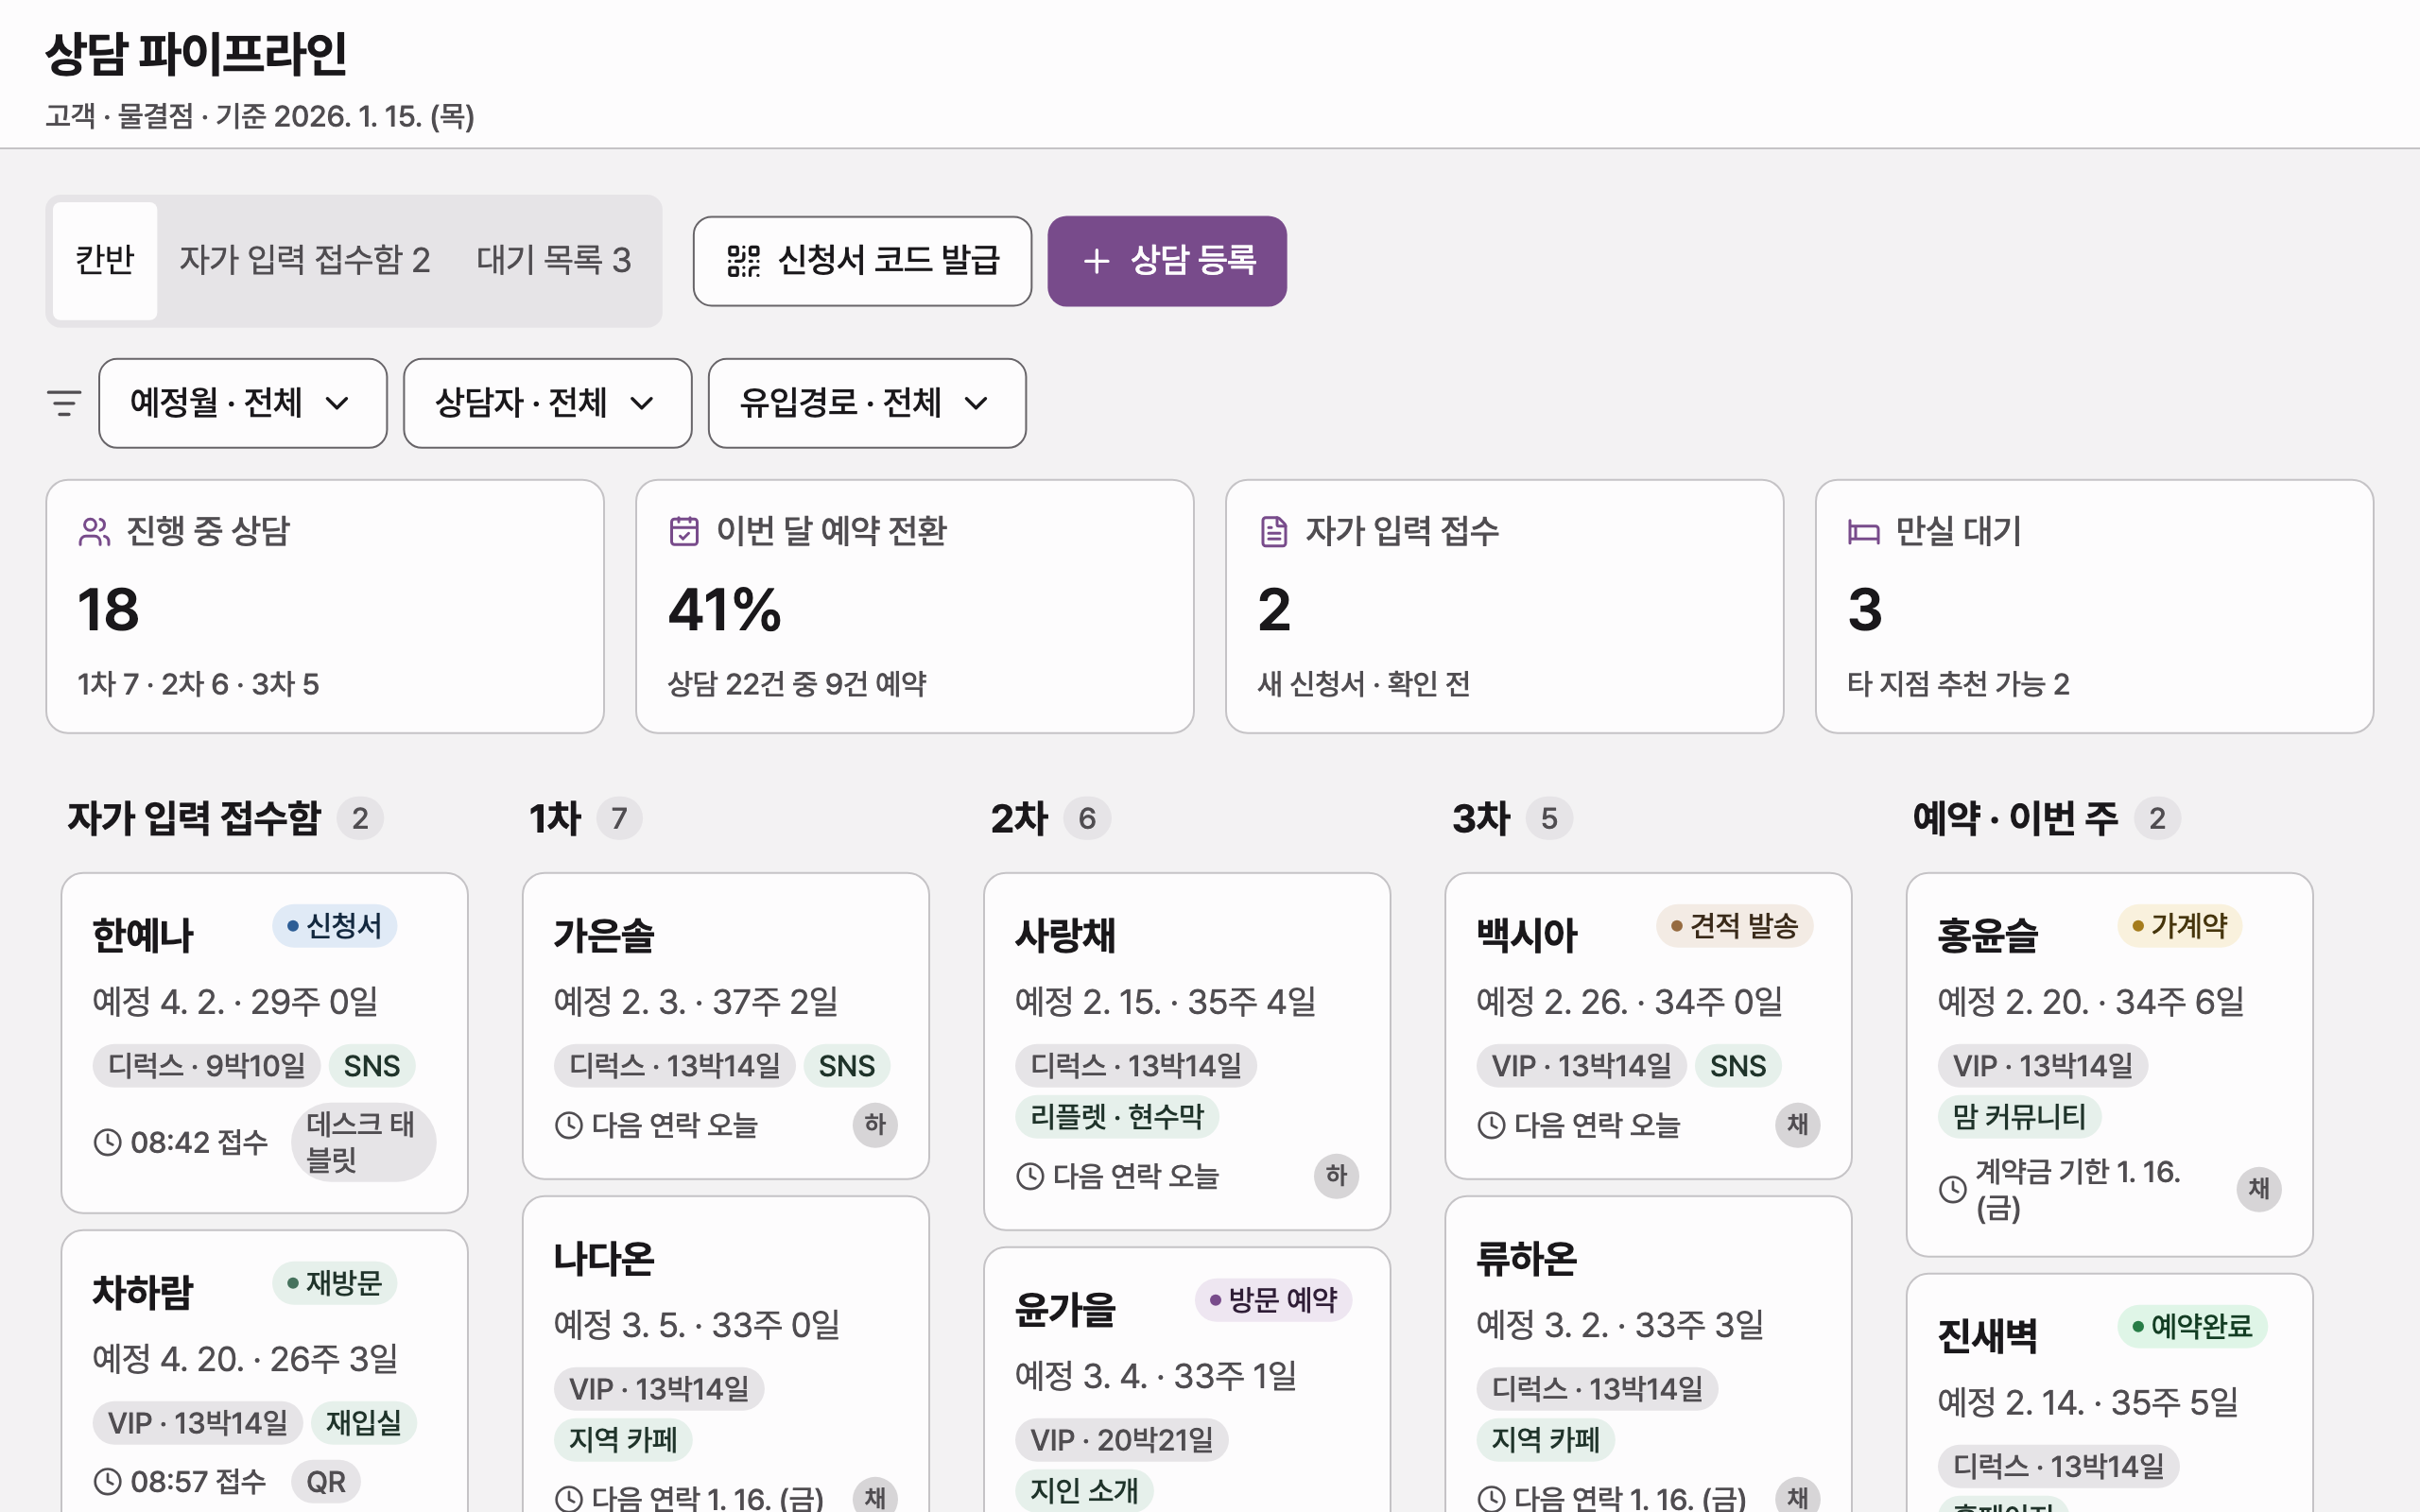Click the 가계약 badge on 홍윤슬 card
The image size is (2420, 1512).
click(2179, 926)
